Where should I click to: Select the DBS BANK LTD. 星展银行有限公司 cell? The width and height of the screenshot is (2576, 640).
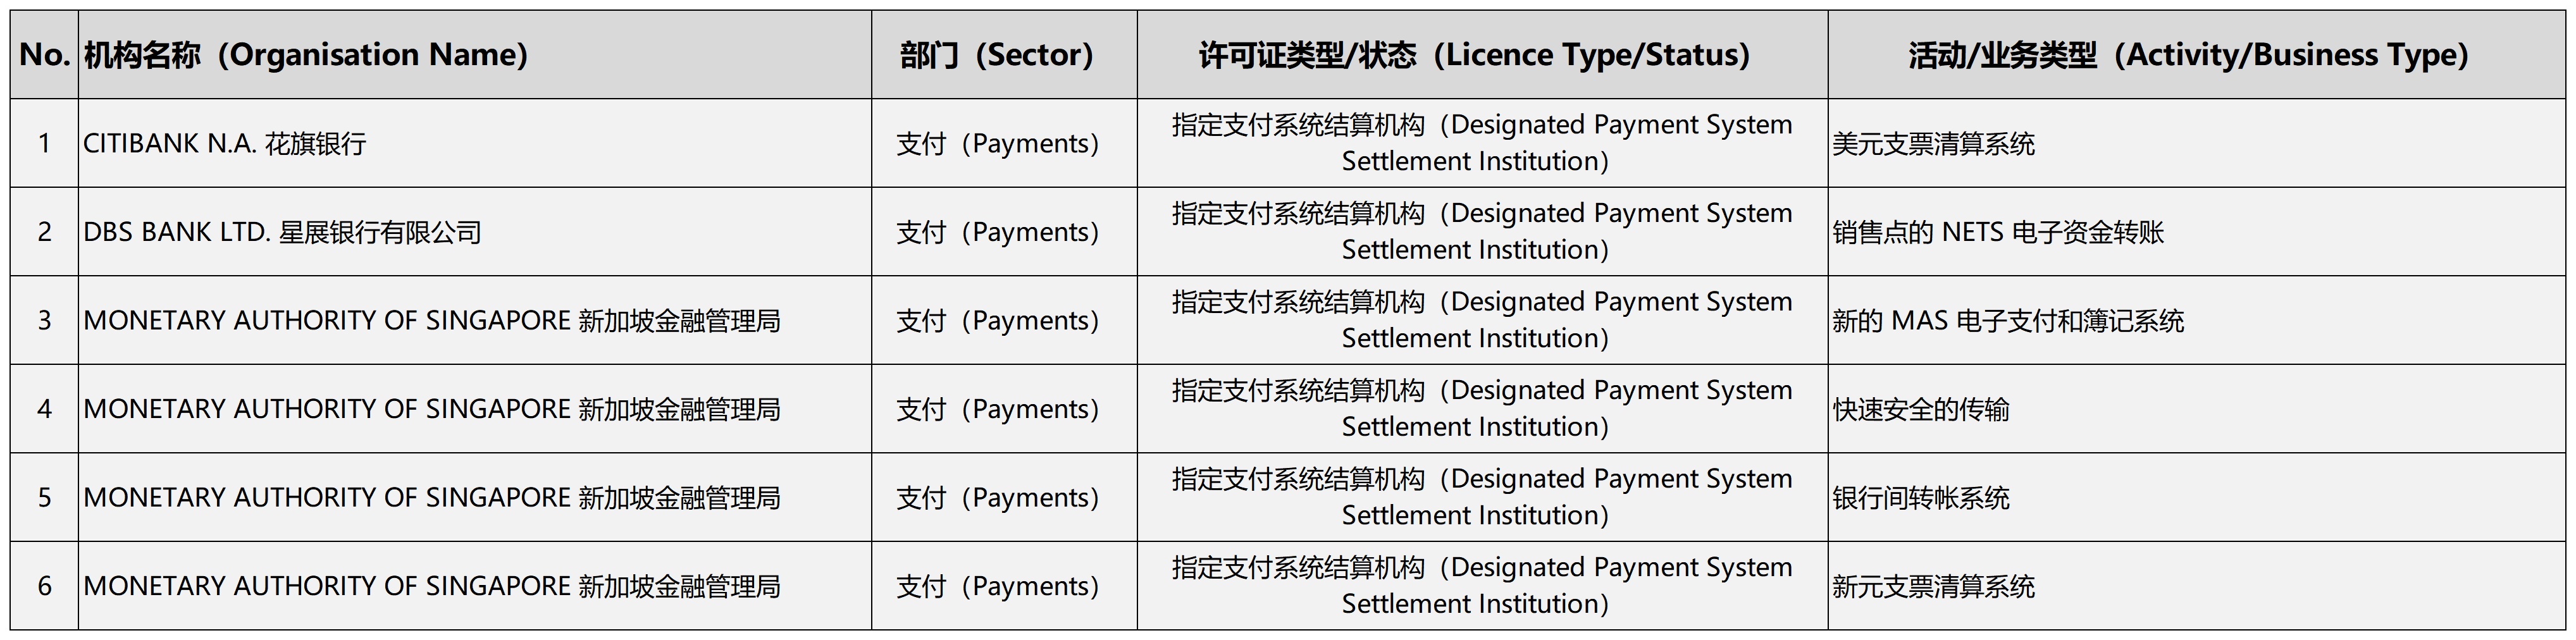tap(475, 232)
